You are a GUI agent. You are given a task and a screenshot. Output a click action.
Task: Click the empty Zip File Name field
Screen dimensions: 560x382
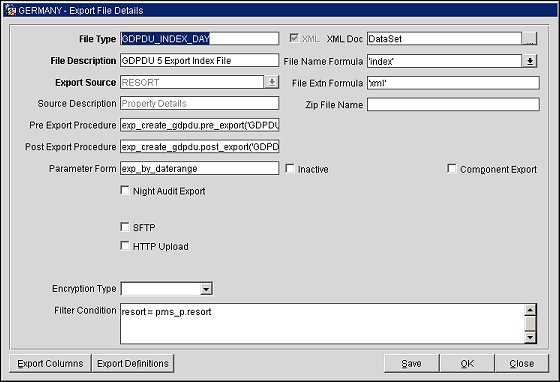pyautogui.click(x=453, y=105)
